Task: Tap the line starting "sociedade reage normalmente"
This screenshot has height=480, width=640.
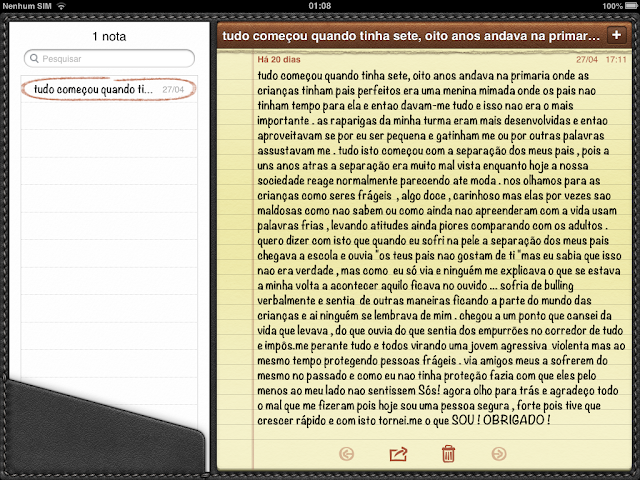Action: pyautogui.click(x=429, y=180)
